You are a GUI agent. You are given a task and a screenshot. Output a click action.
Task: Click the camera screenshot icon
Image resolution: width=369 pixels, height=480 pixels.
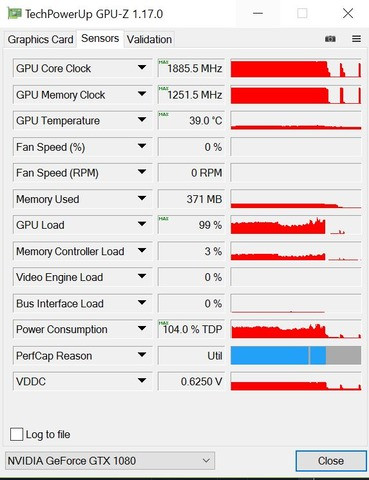[x=330, y=39]
